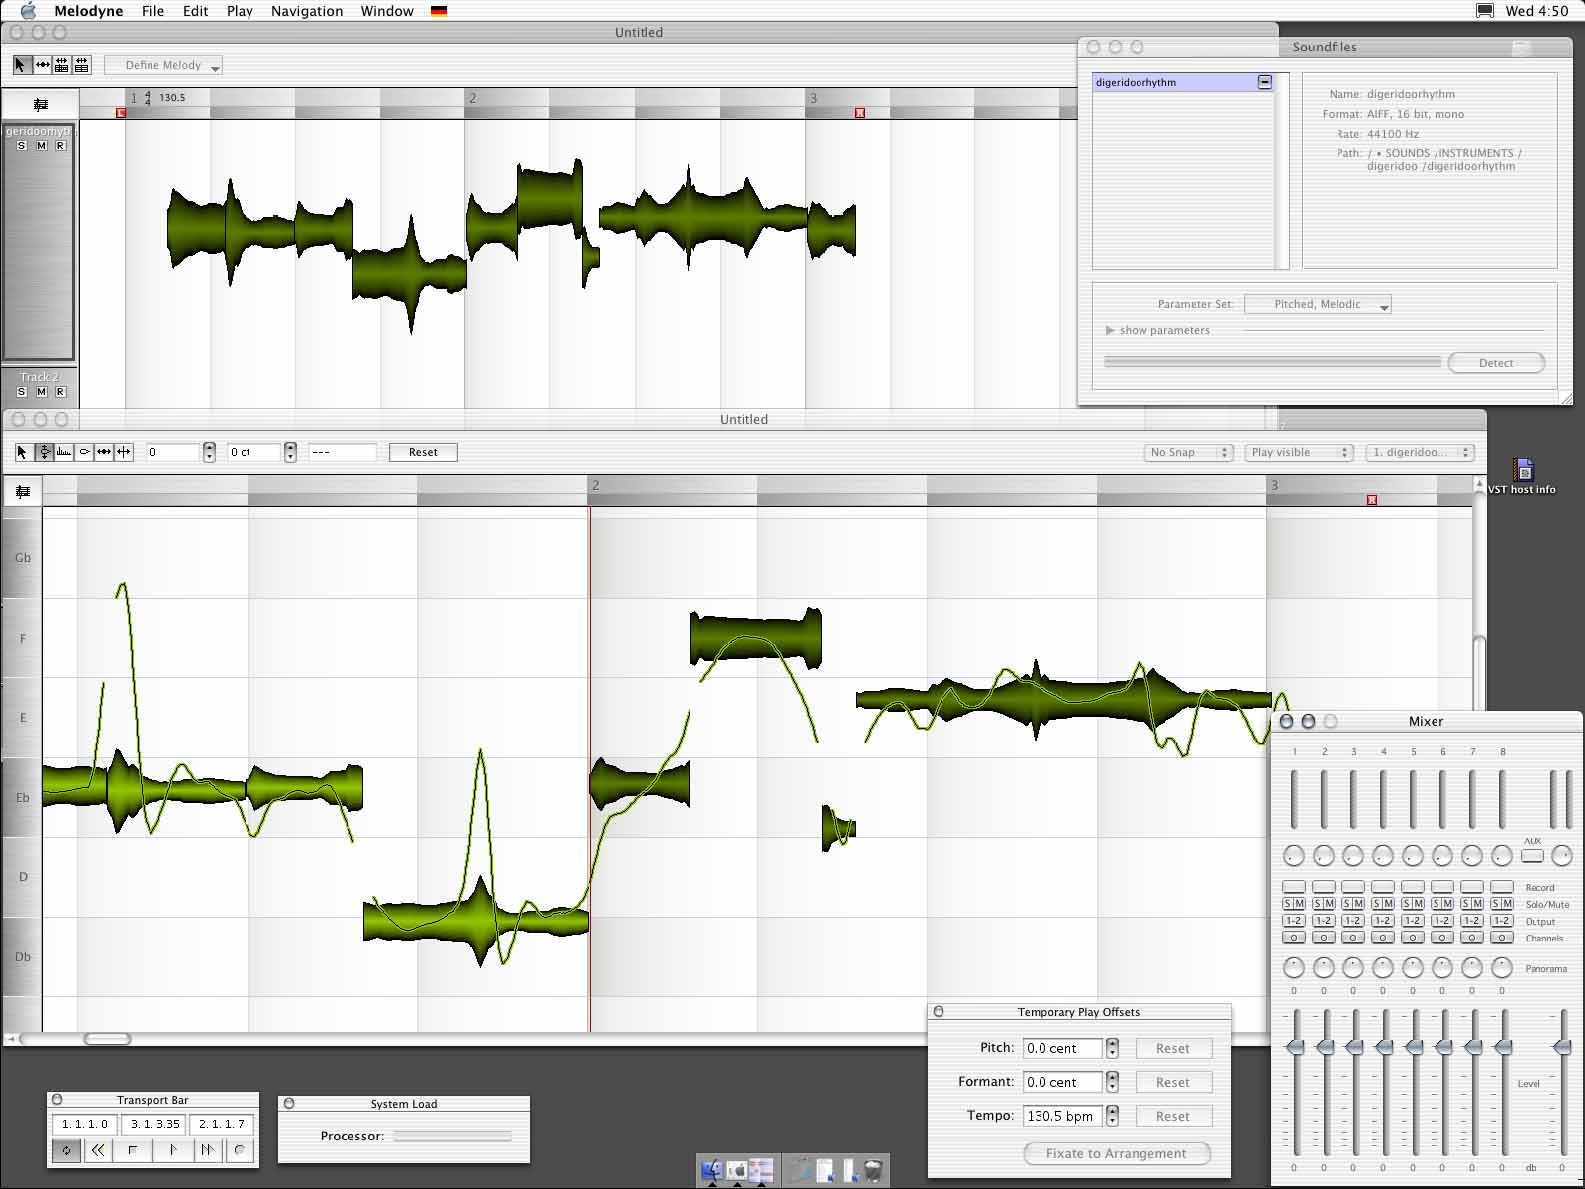Reset the Pitch play offset

[x=1173, y=1048]
